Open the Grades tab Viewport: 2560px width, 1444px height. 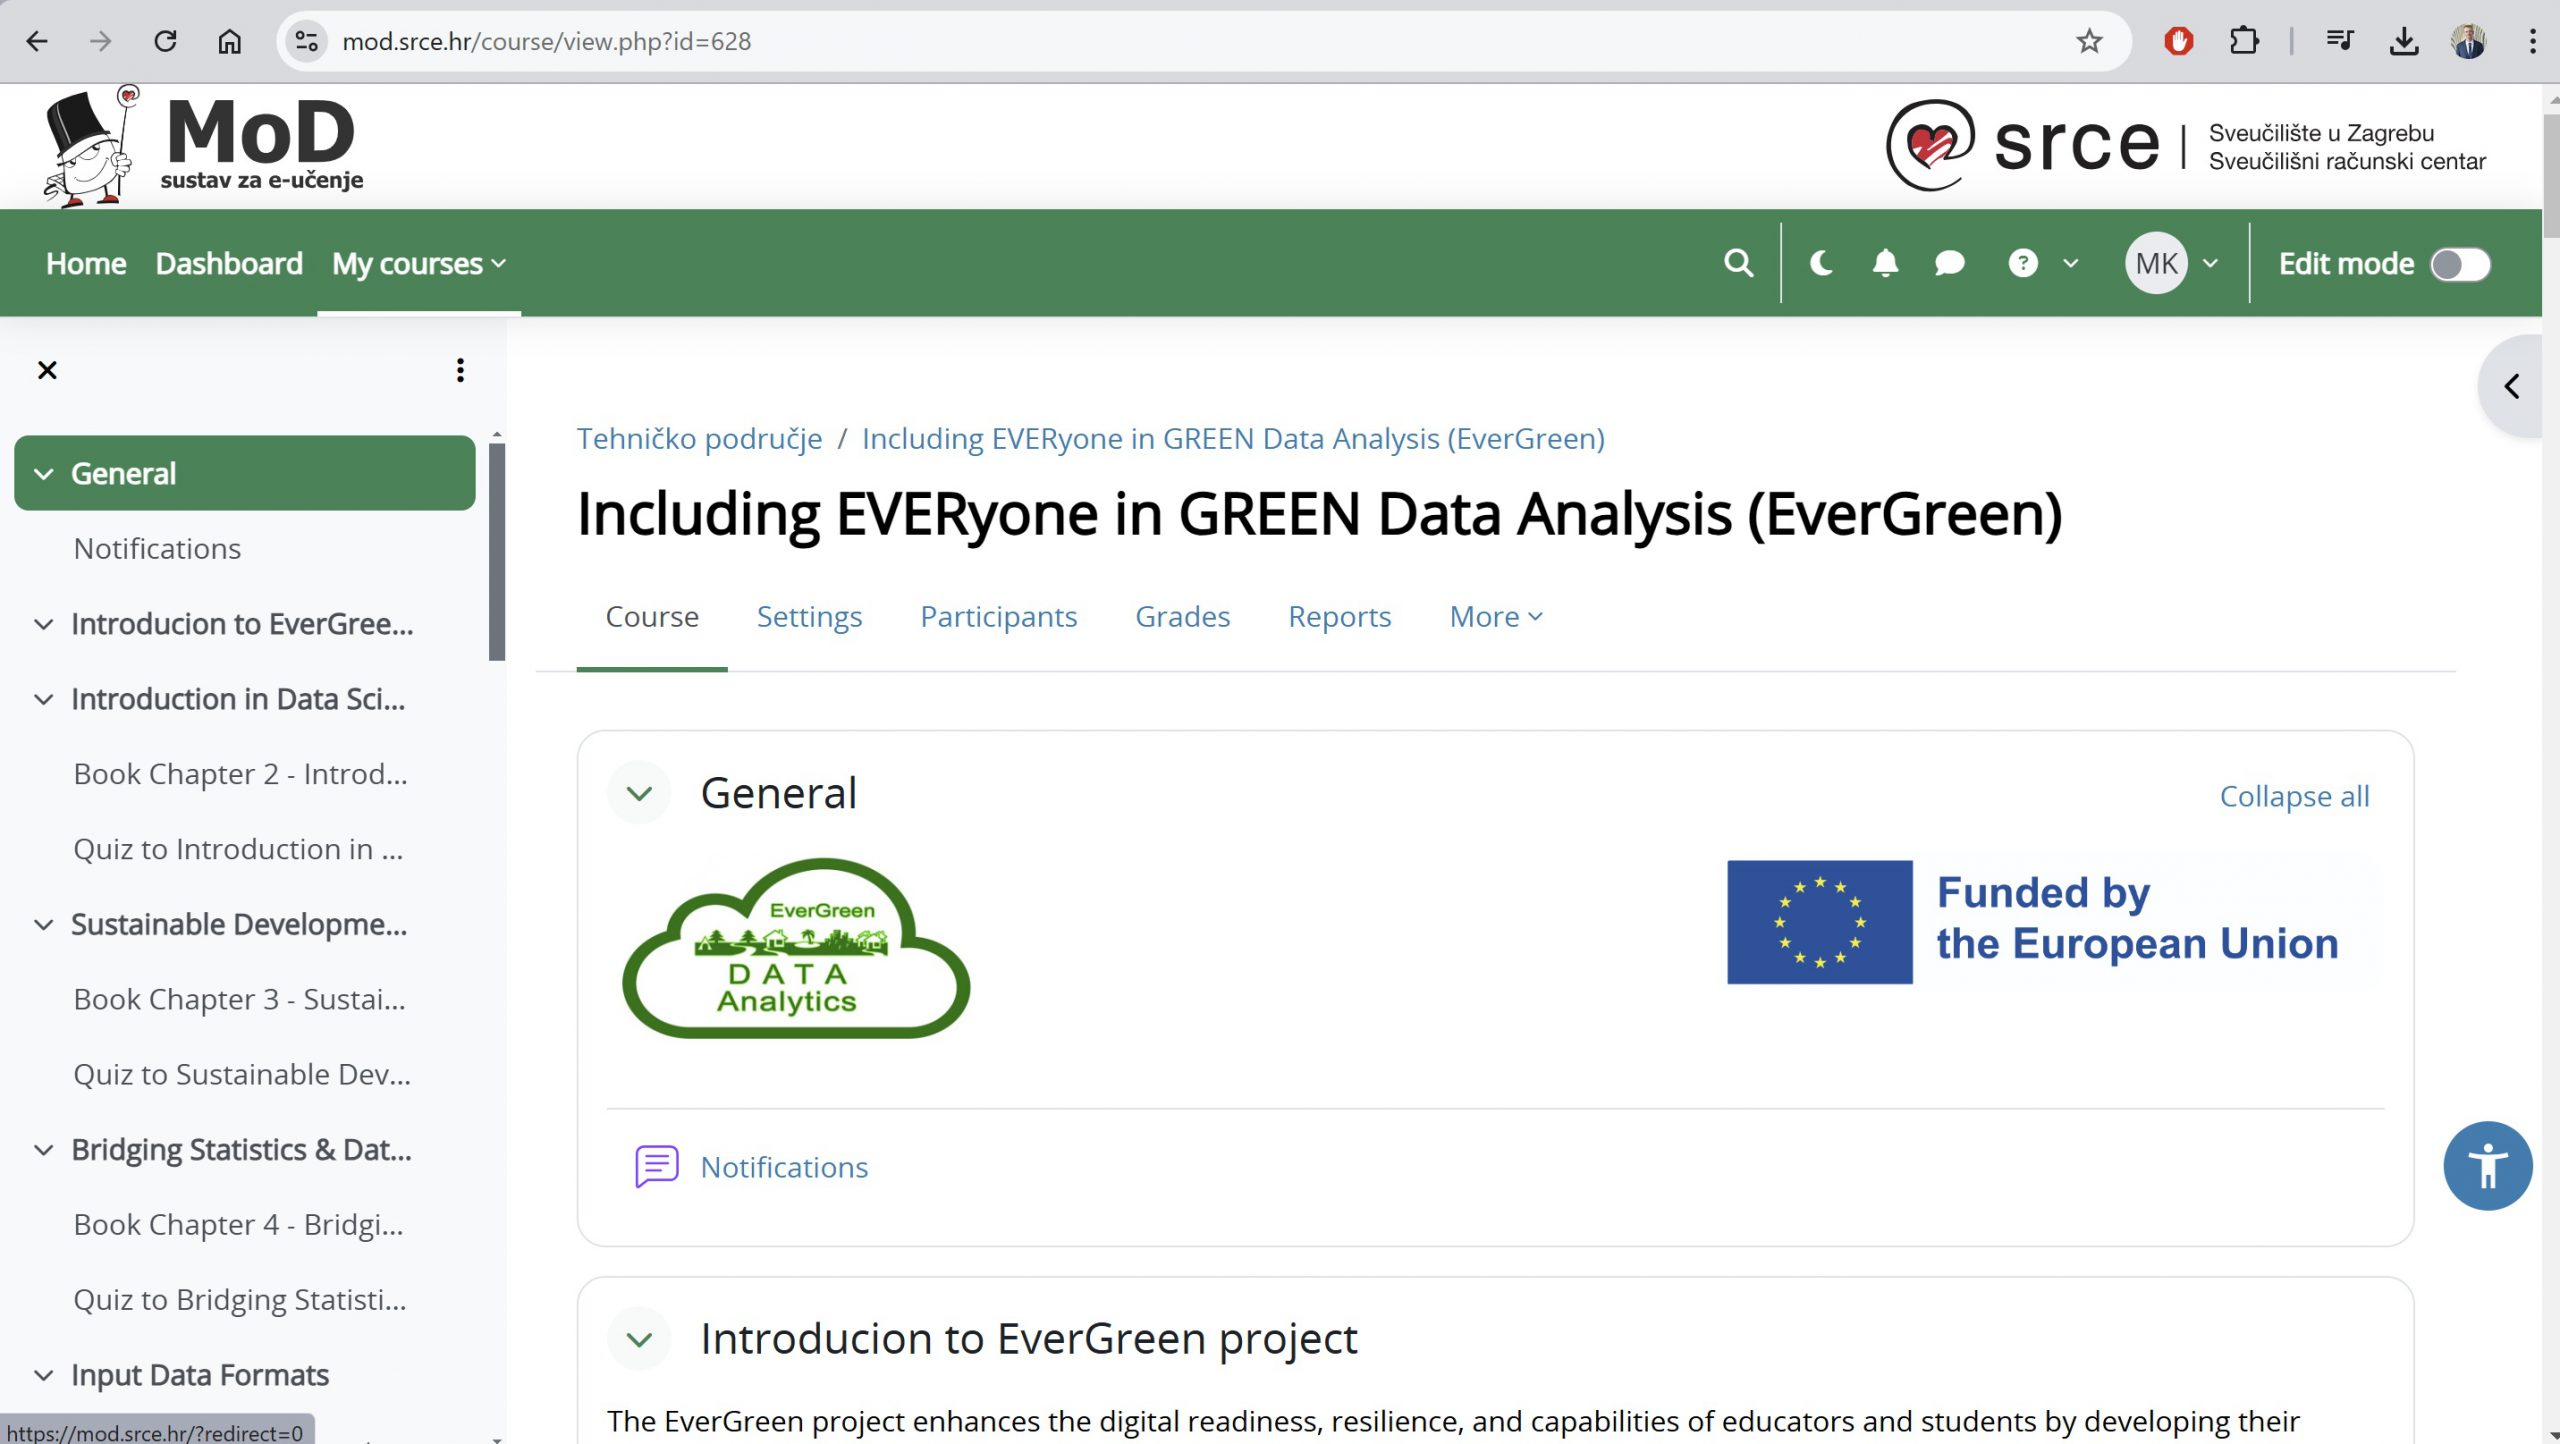1182,616
